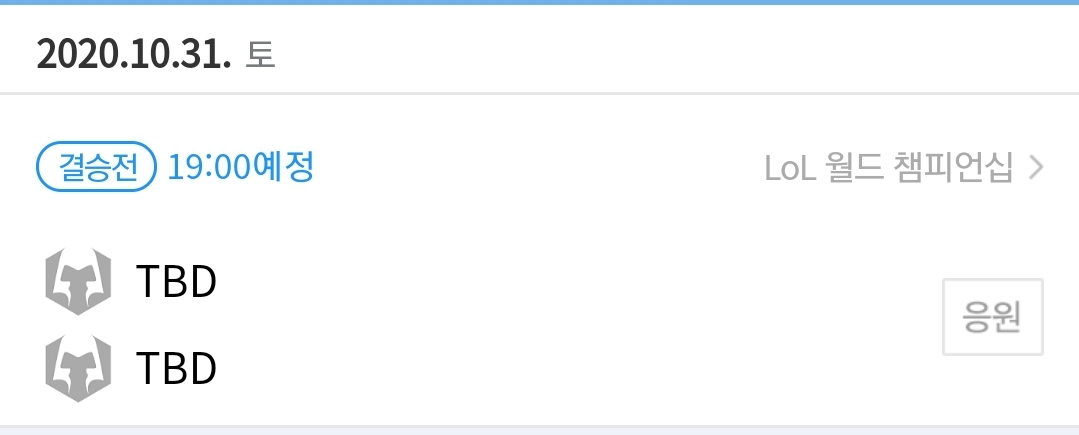Click the 2020 year in the date

click(77, 54)
